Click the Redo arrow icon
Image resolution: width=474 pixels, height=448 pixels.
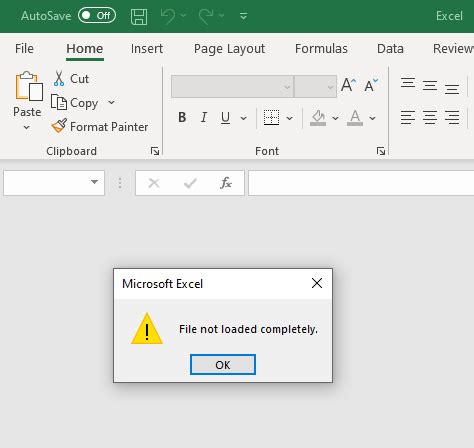click(206, 16)
